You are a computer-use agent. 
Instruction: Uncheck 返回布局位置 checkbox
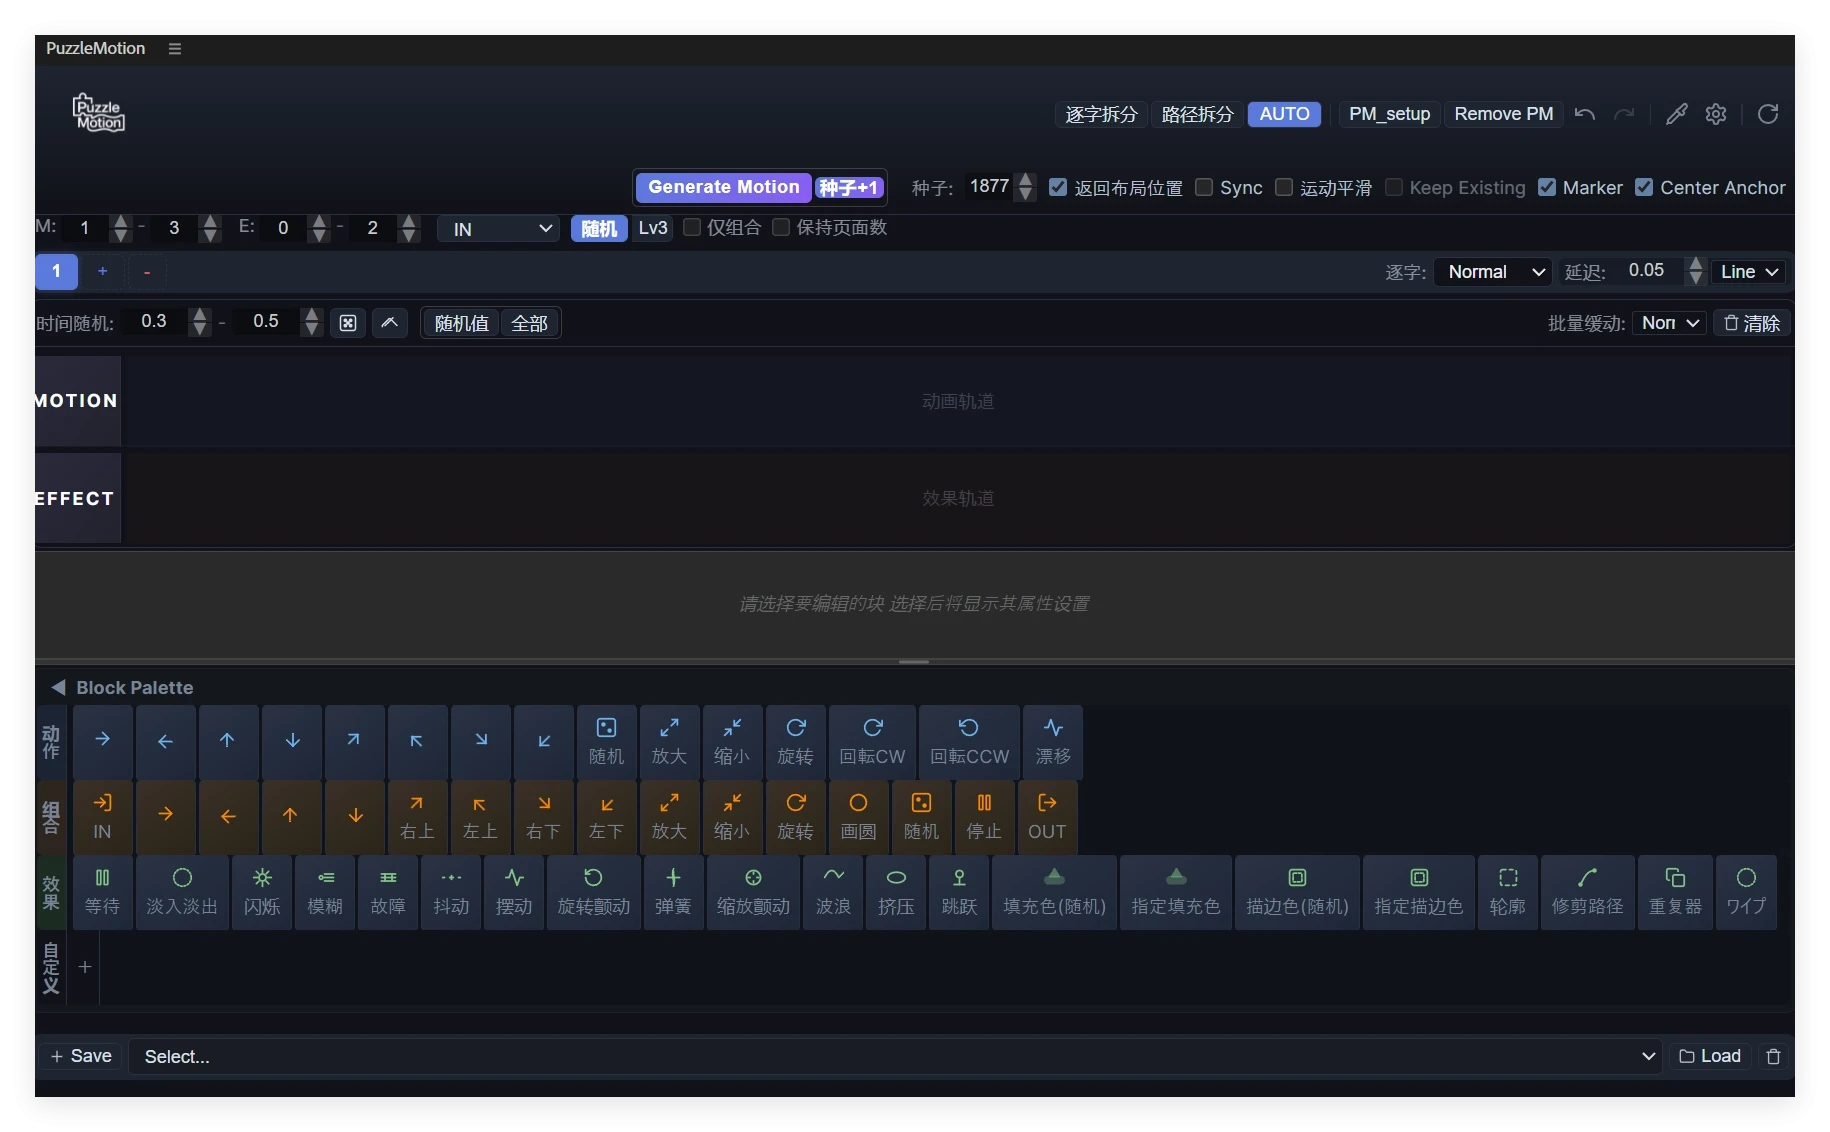pyautogui.click(x=1058, y=187)
